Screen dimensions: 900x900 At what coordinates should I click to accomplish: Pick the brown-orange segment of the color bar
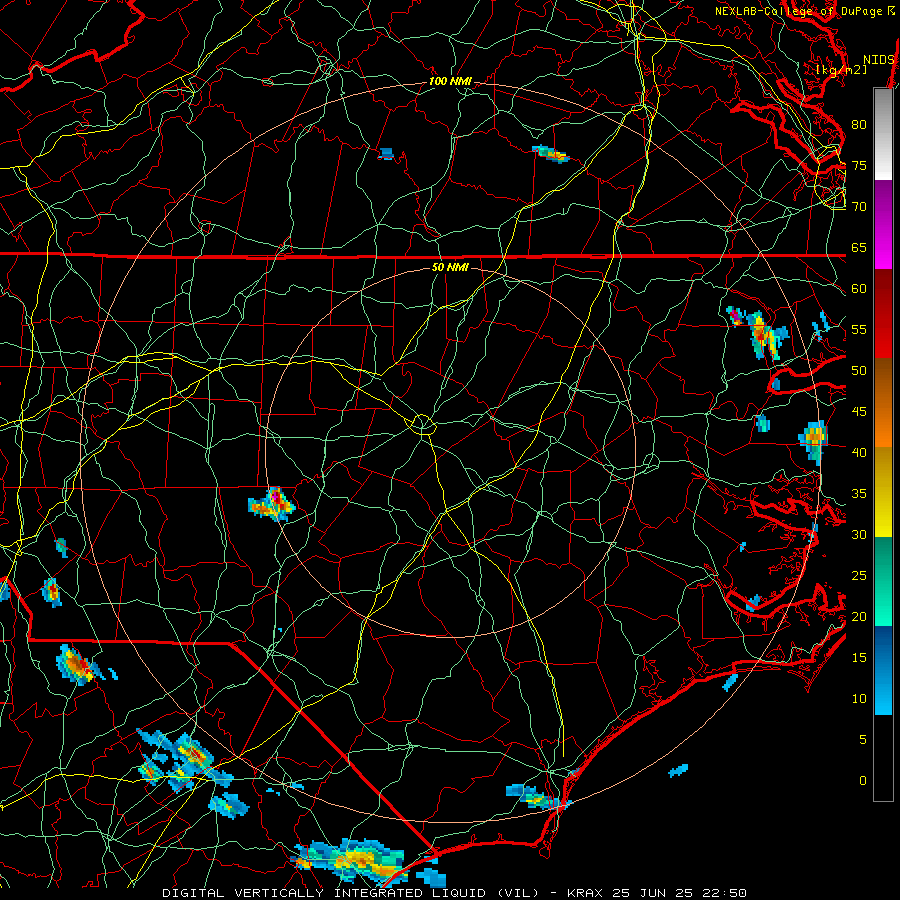point(883,403)
